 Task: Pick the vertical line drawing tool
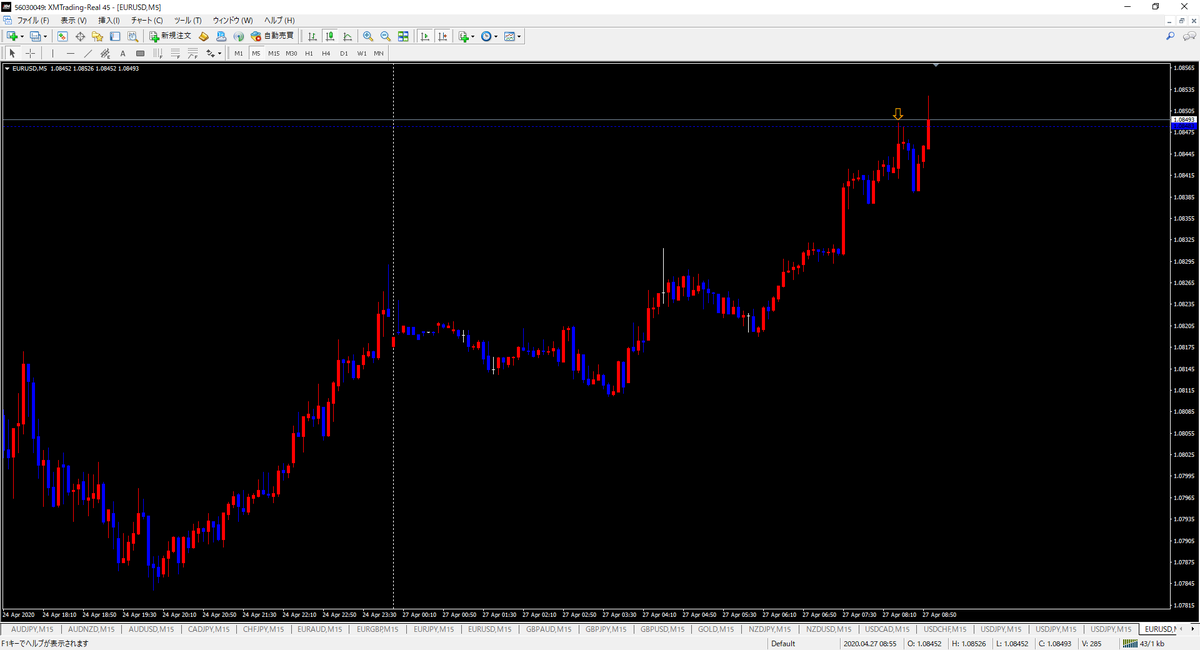pyautogui.click(x=53, y=53)
